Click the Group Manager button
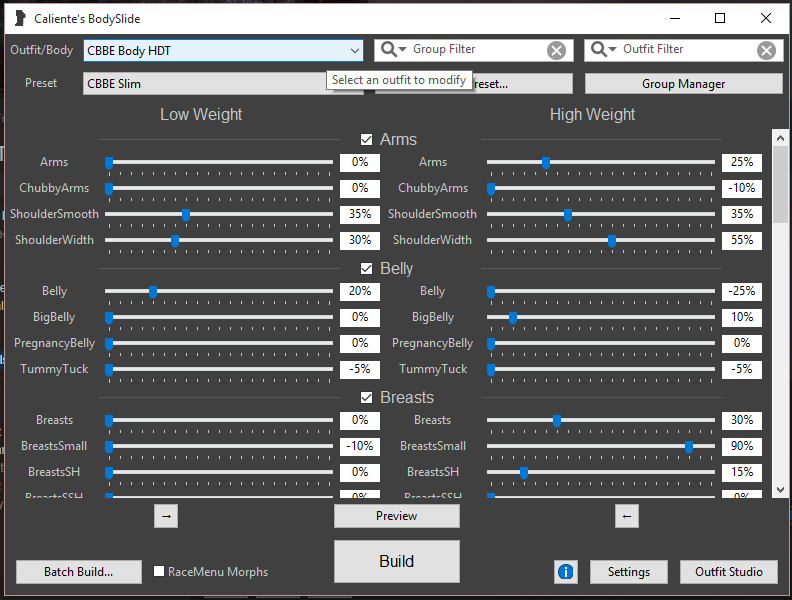 click(683, 84)
